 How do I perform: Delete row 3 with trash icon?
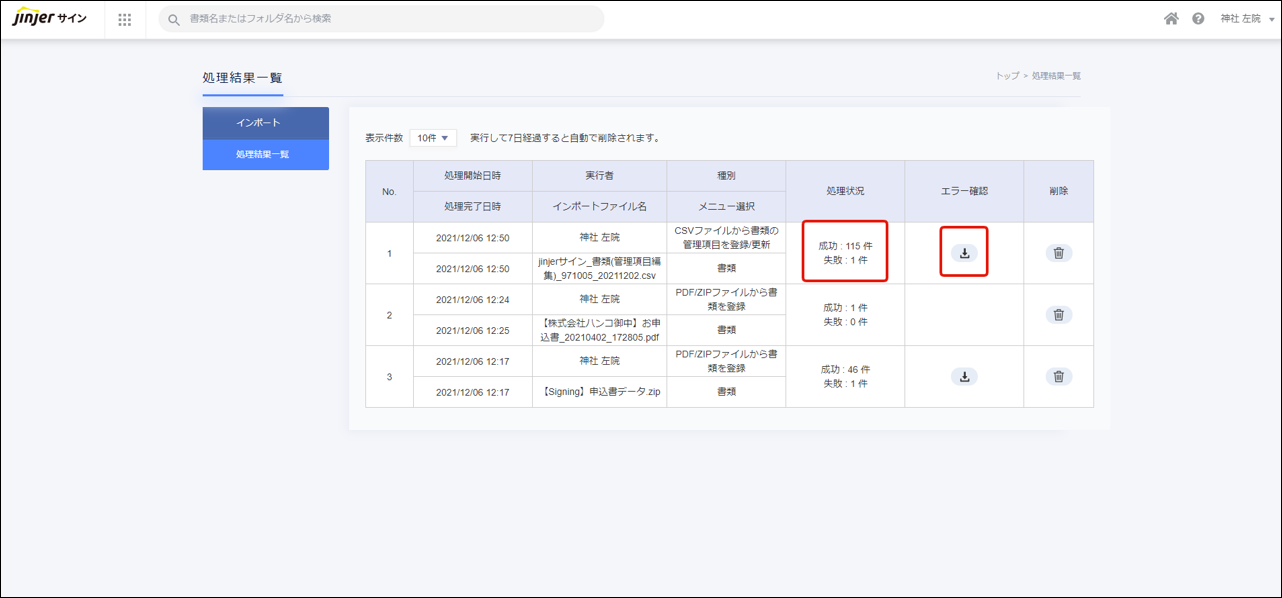point(1058,377)
